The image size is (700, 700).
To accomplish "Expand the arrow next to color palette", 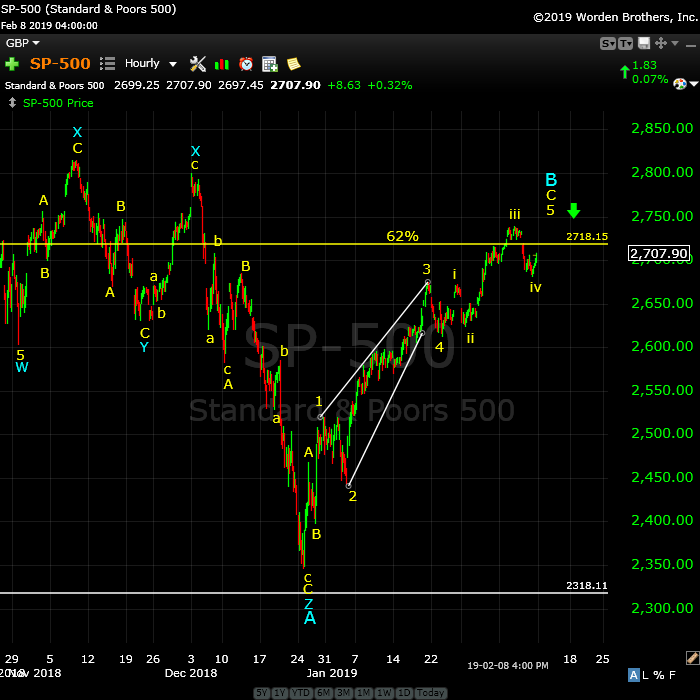I will (694, 83).
